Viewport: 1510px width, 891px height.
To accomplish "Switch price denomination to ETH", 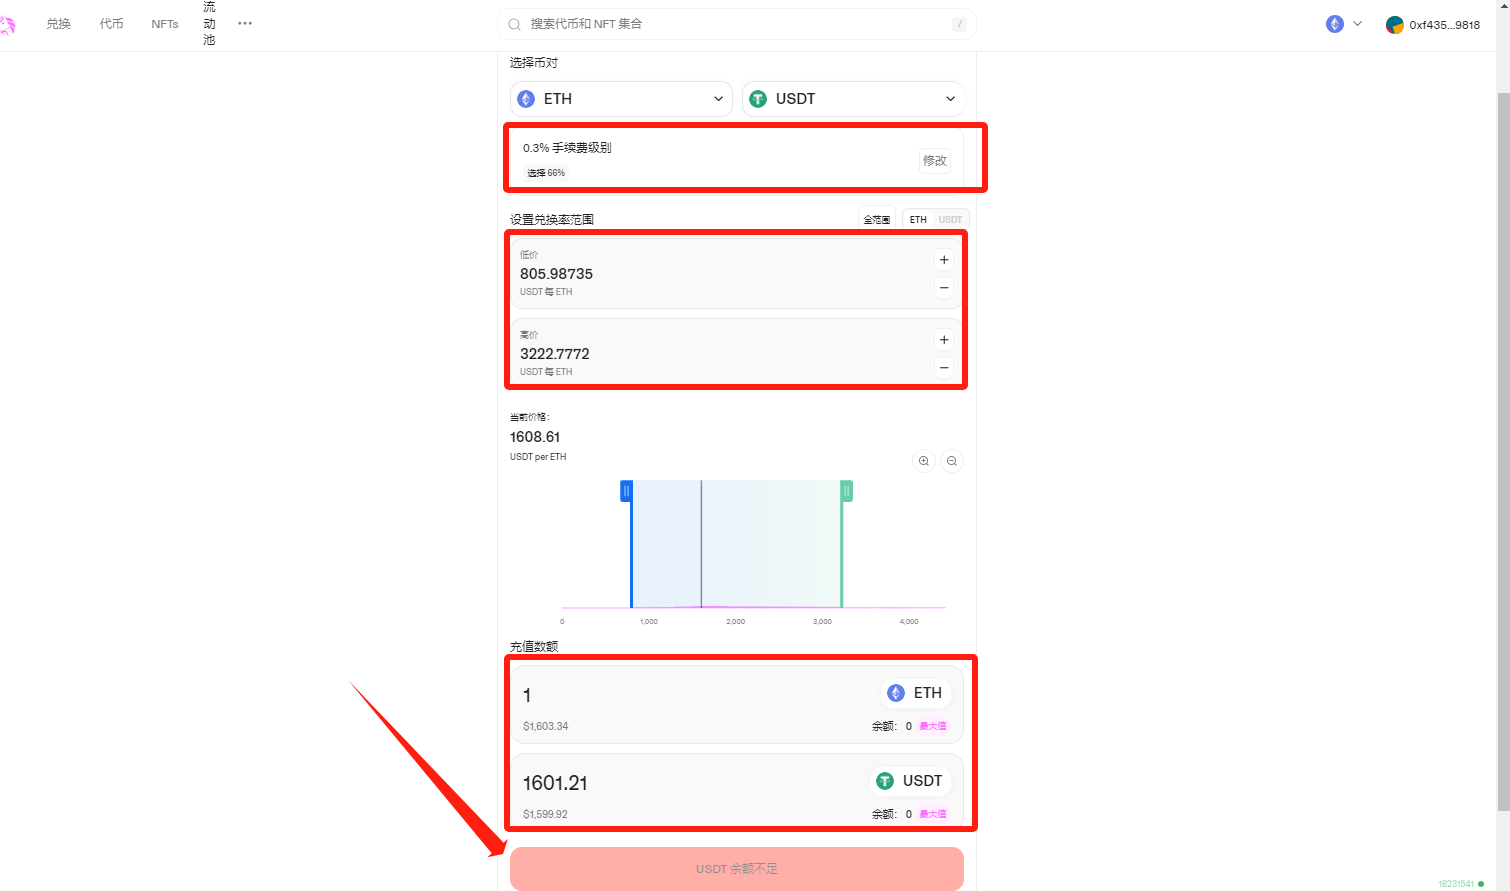I will (918, 220).
